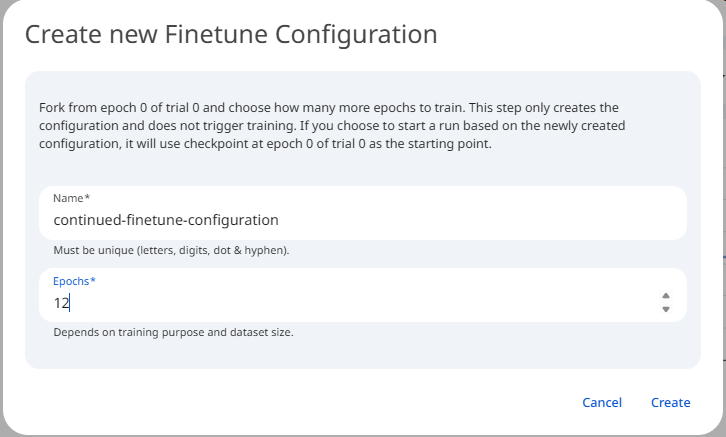Image resolution: width=726 pixels, height=437 pixels.
Task: Click the Create button
Action: 670,402
